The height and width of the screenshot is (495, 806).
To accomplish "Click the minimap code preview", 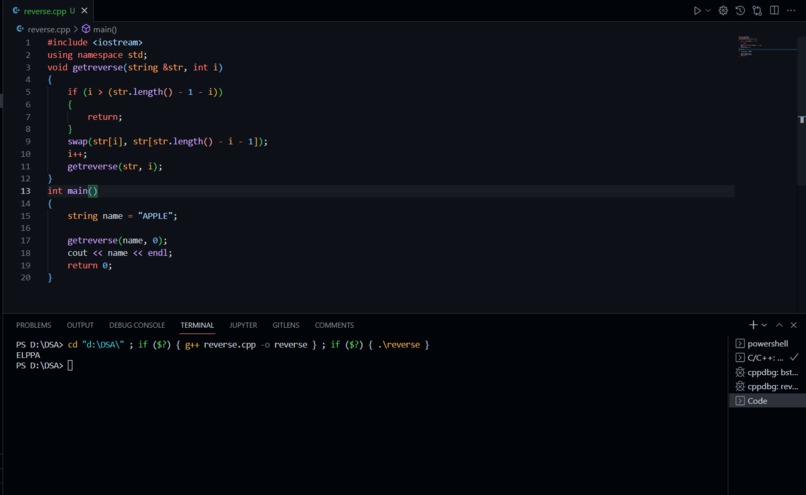I will tap(766, 46).
